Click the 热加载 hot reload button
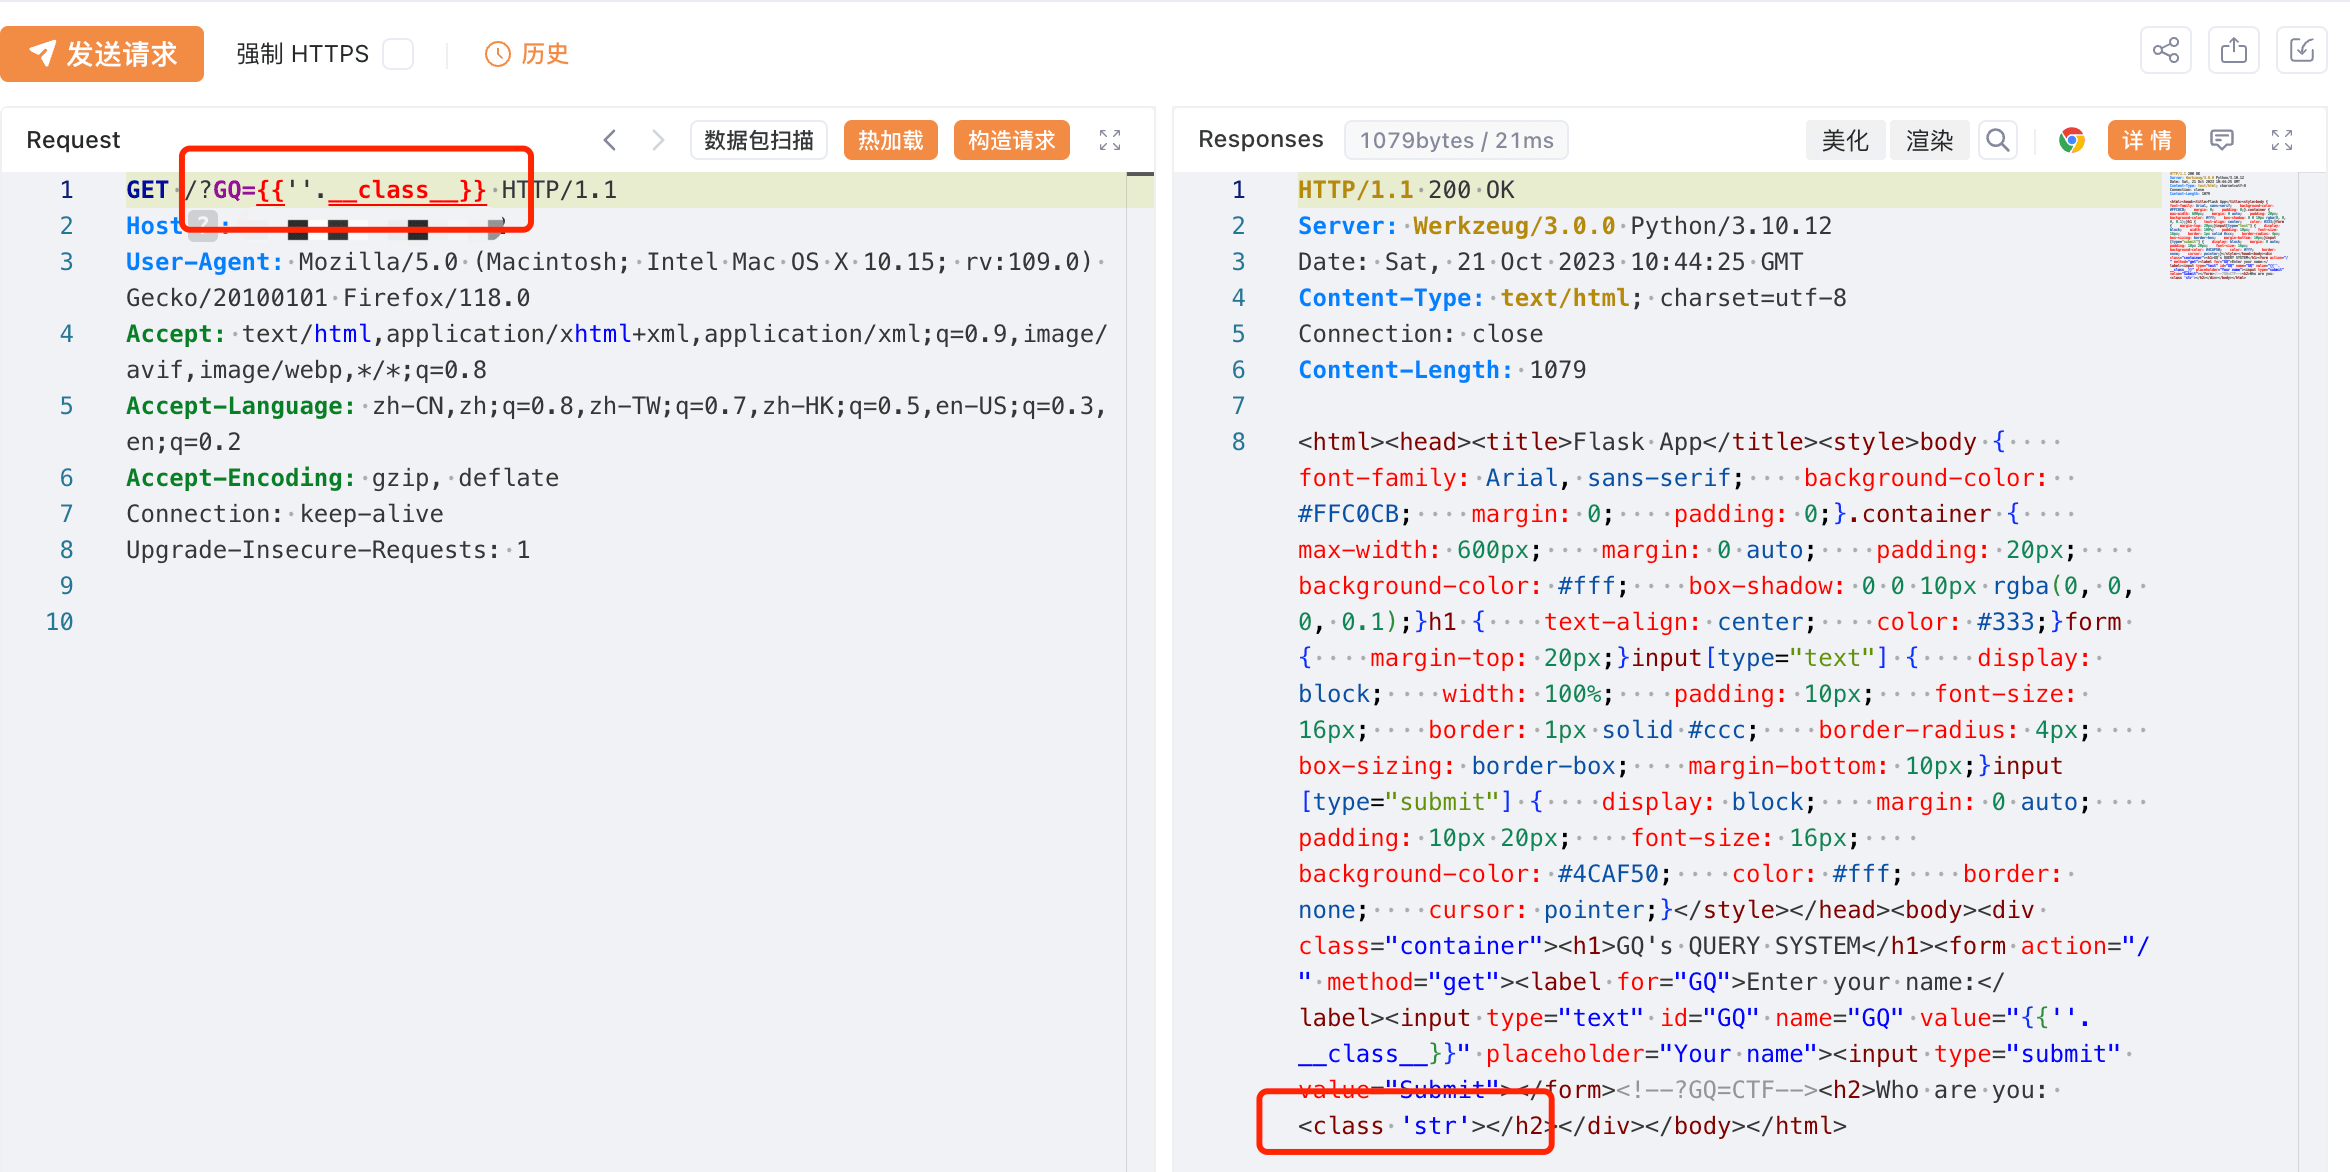The image size is (2350, 1172). pyautogui.click(x=890, y=140)
